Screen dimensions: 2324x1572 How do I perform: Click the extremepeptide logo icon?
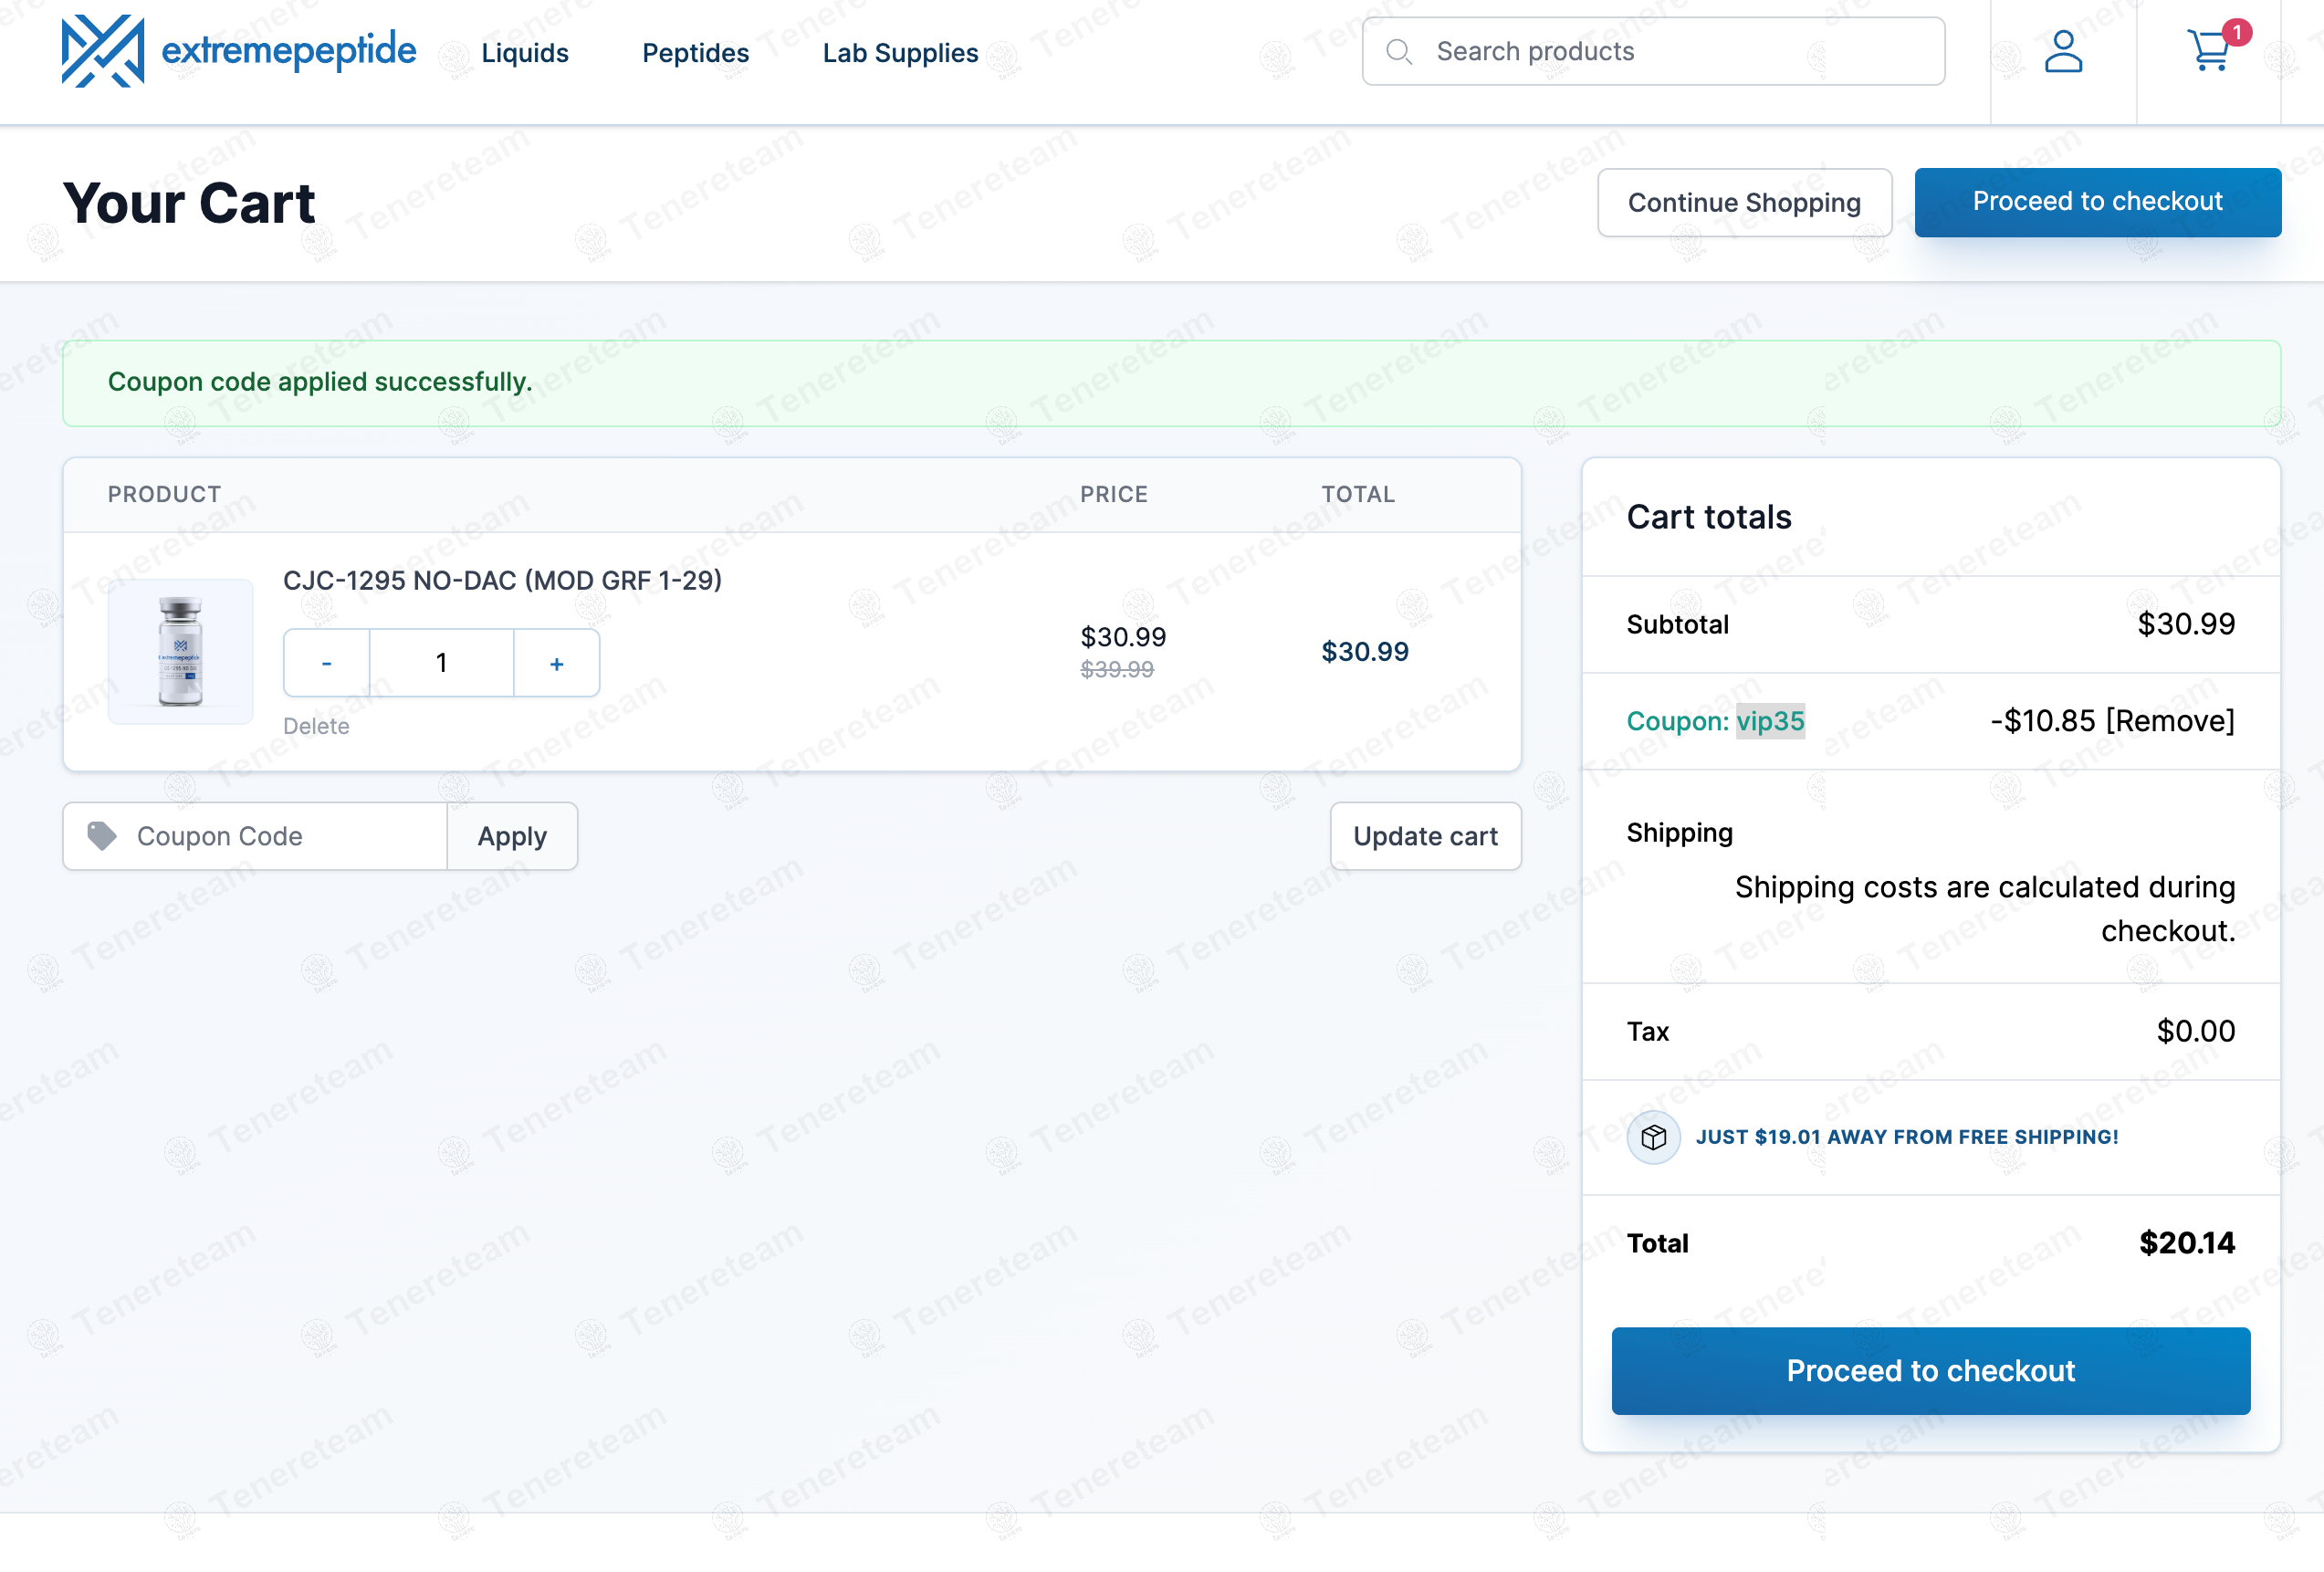pyautogui.click(x=102, y=51)
